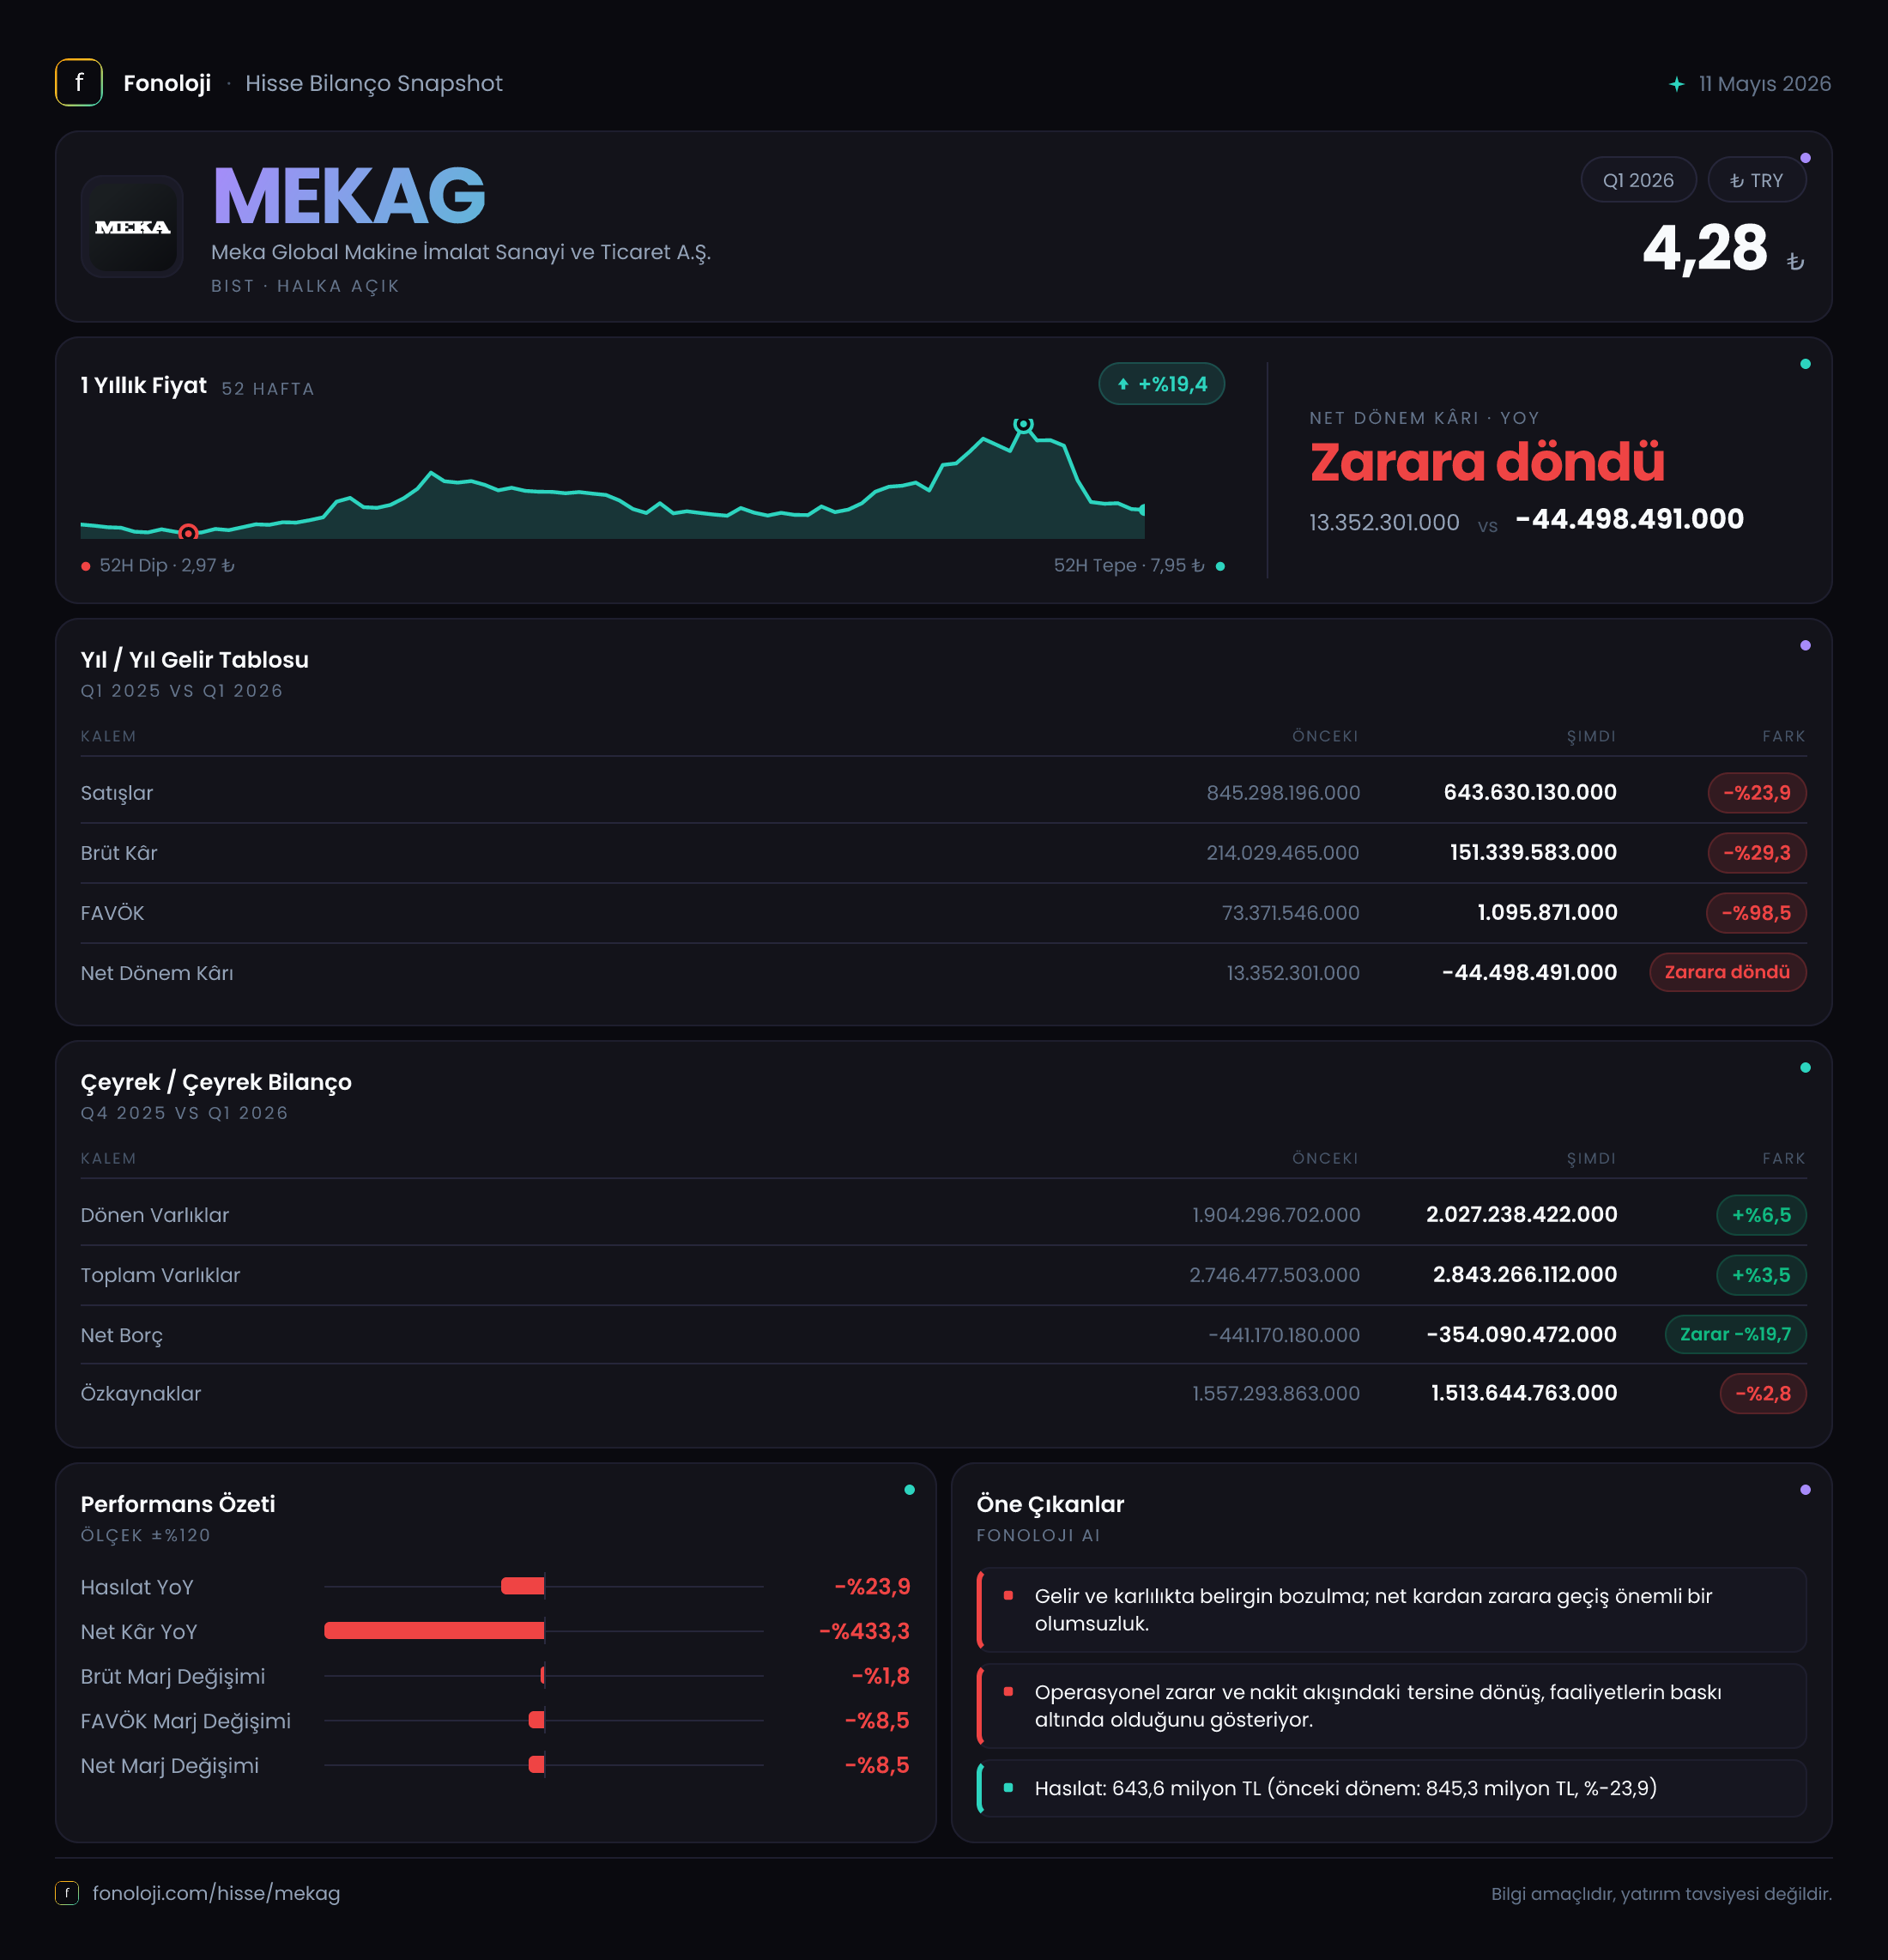Click the purple dot on Öne Çıkanlar card

pos(1805,1490)
